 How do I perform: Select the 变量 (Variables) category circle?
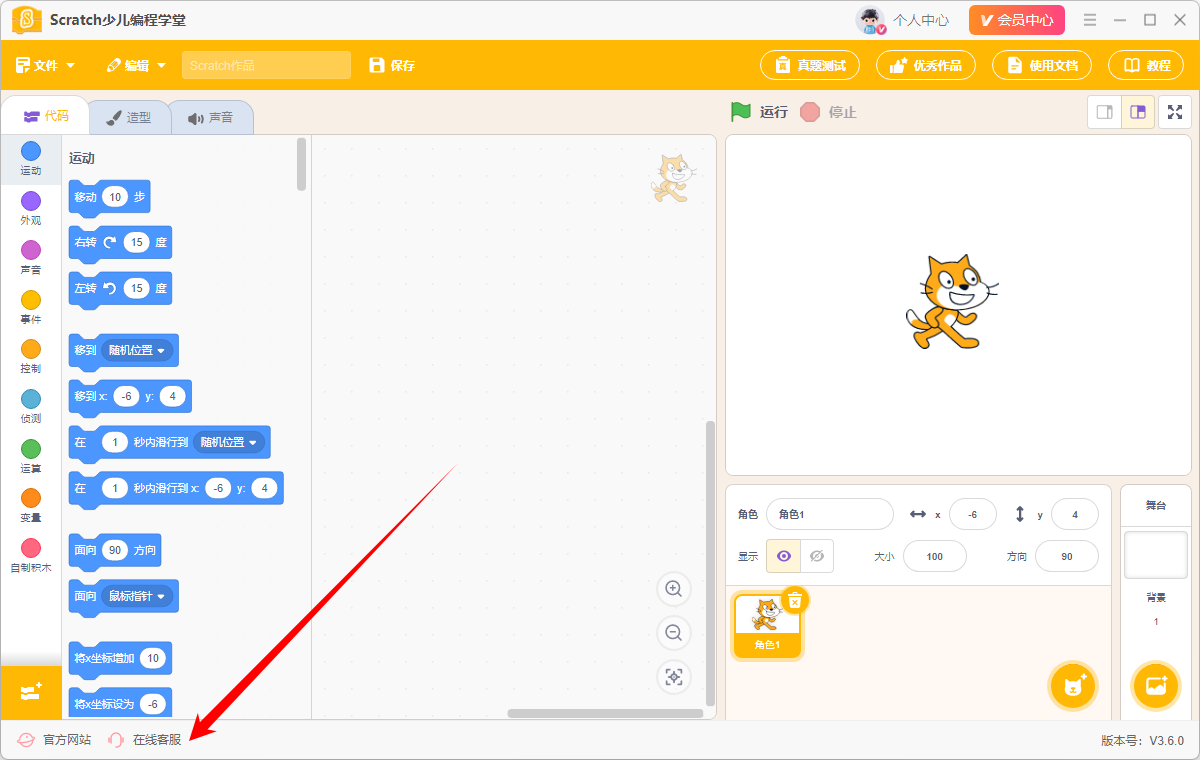tap(31, 498)
